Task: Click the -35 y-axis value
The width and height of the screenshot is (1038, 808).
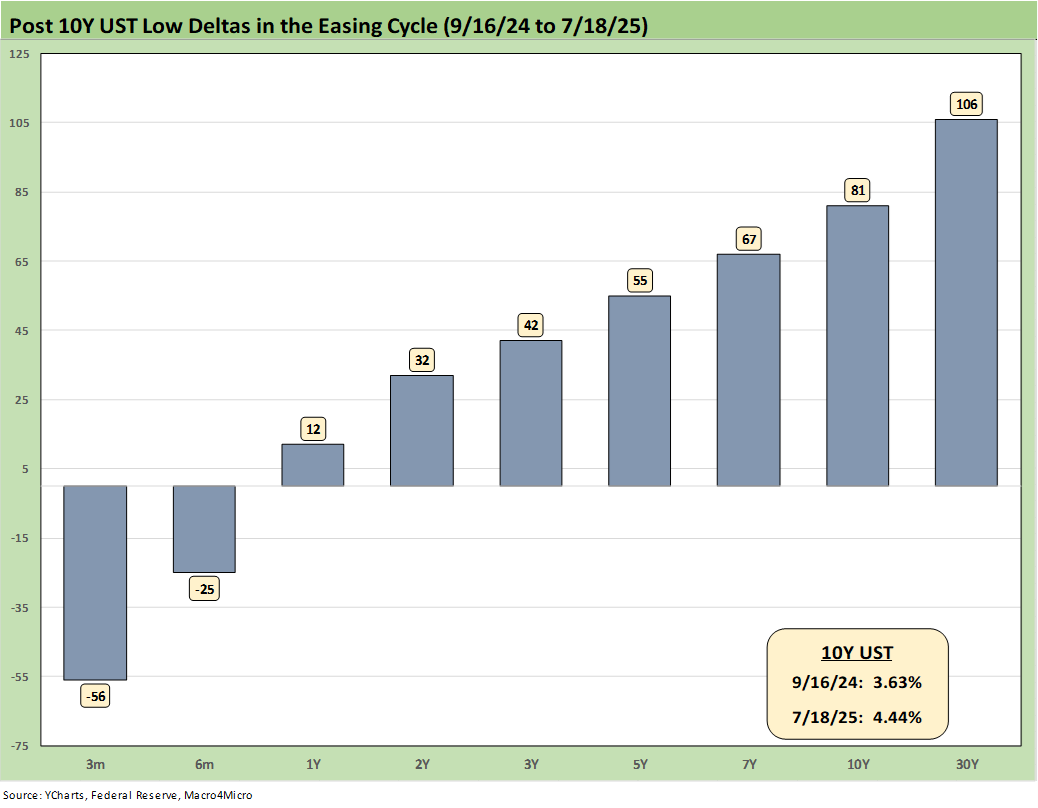Action: [20, 608]
